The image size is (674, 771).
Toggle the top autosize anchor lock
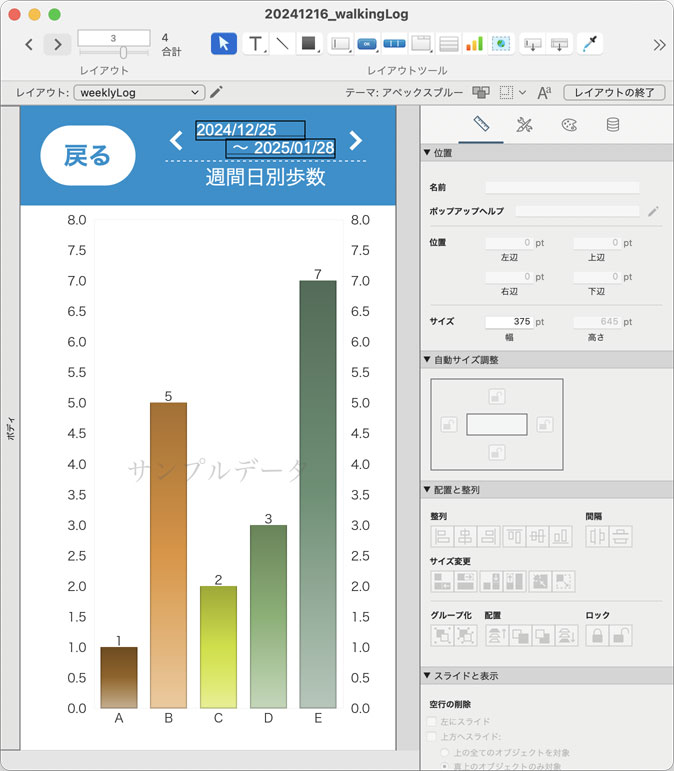(x=497, y=396)
